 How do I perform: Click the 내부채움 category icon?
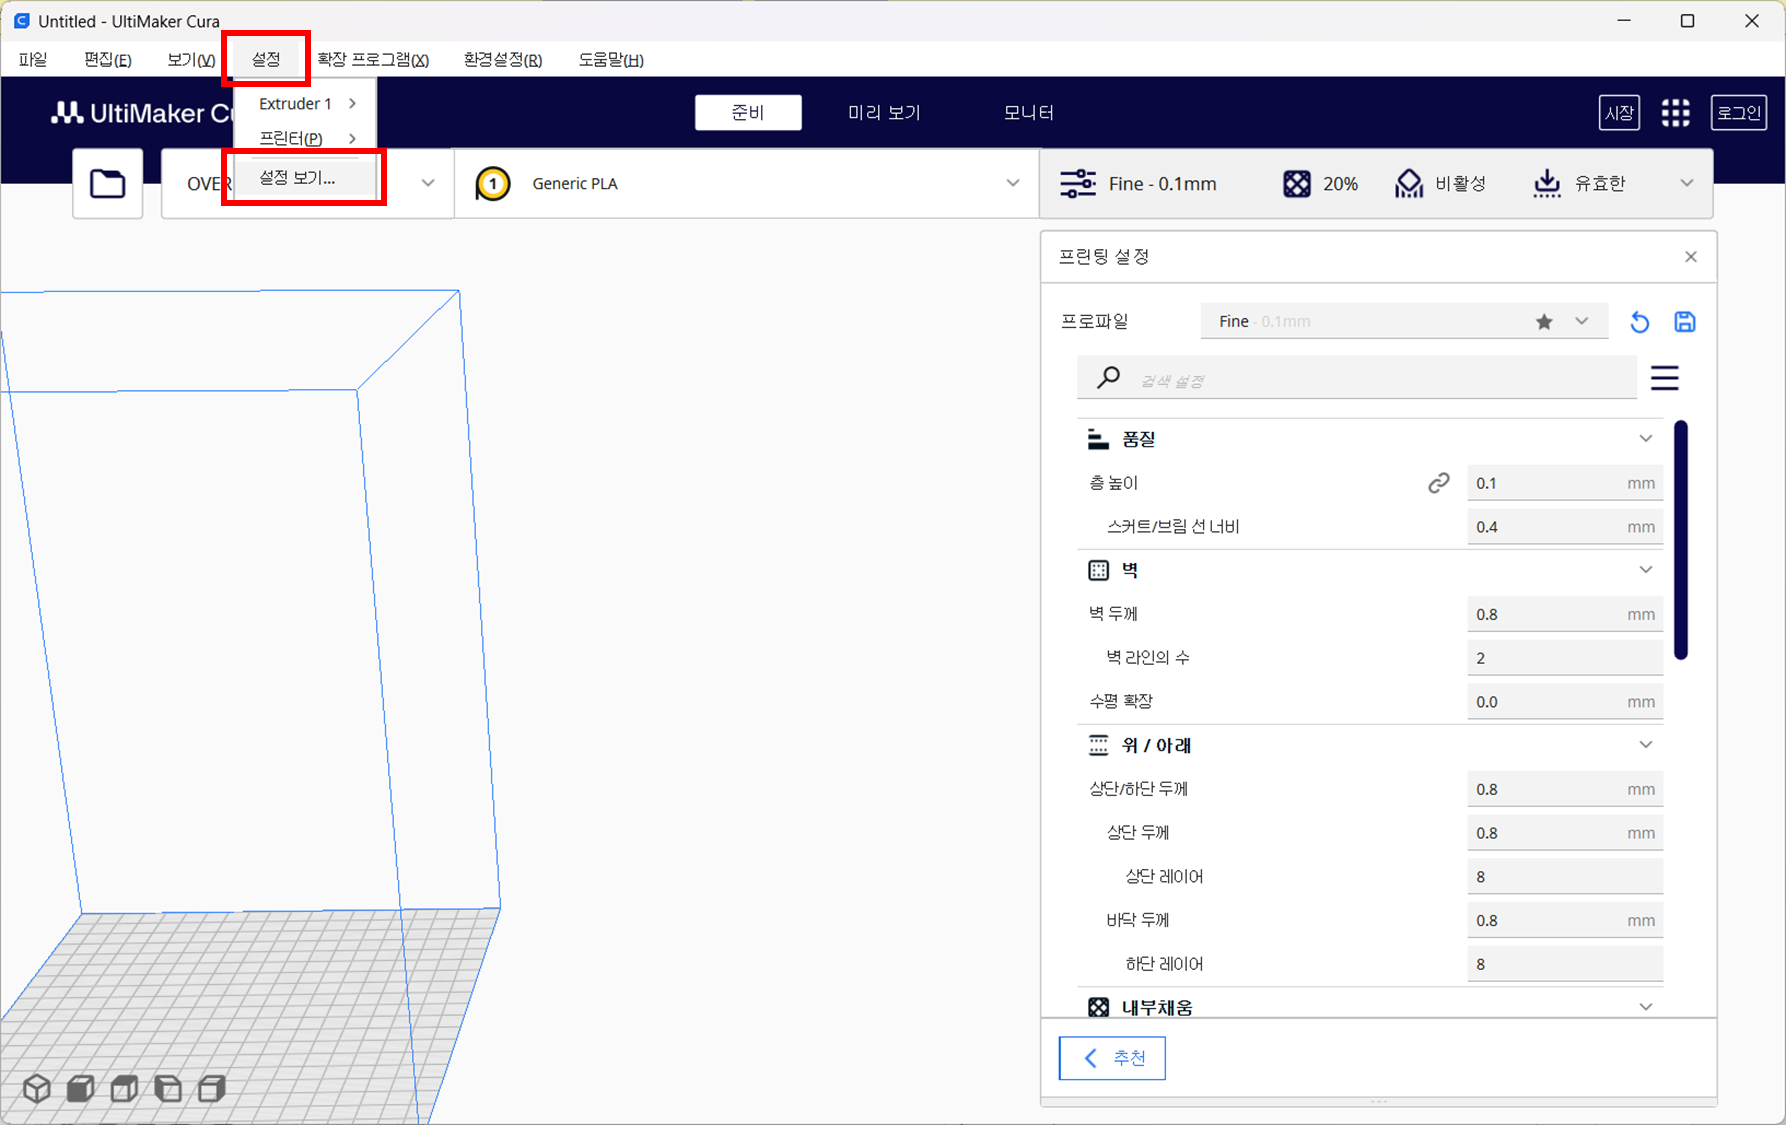coord(1098,1007)
